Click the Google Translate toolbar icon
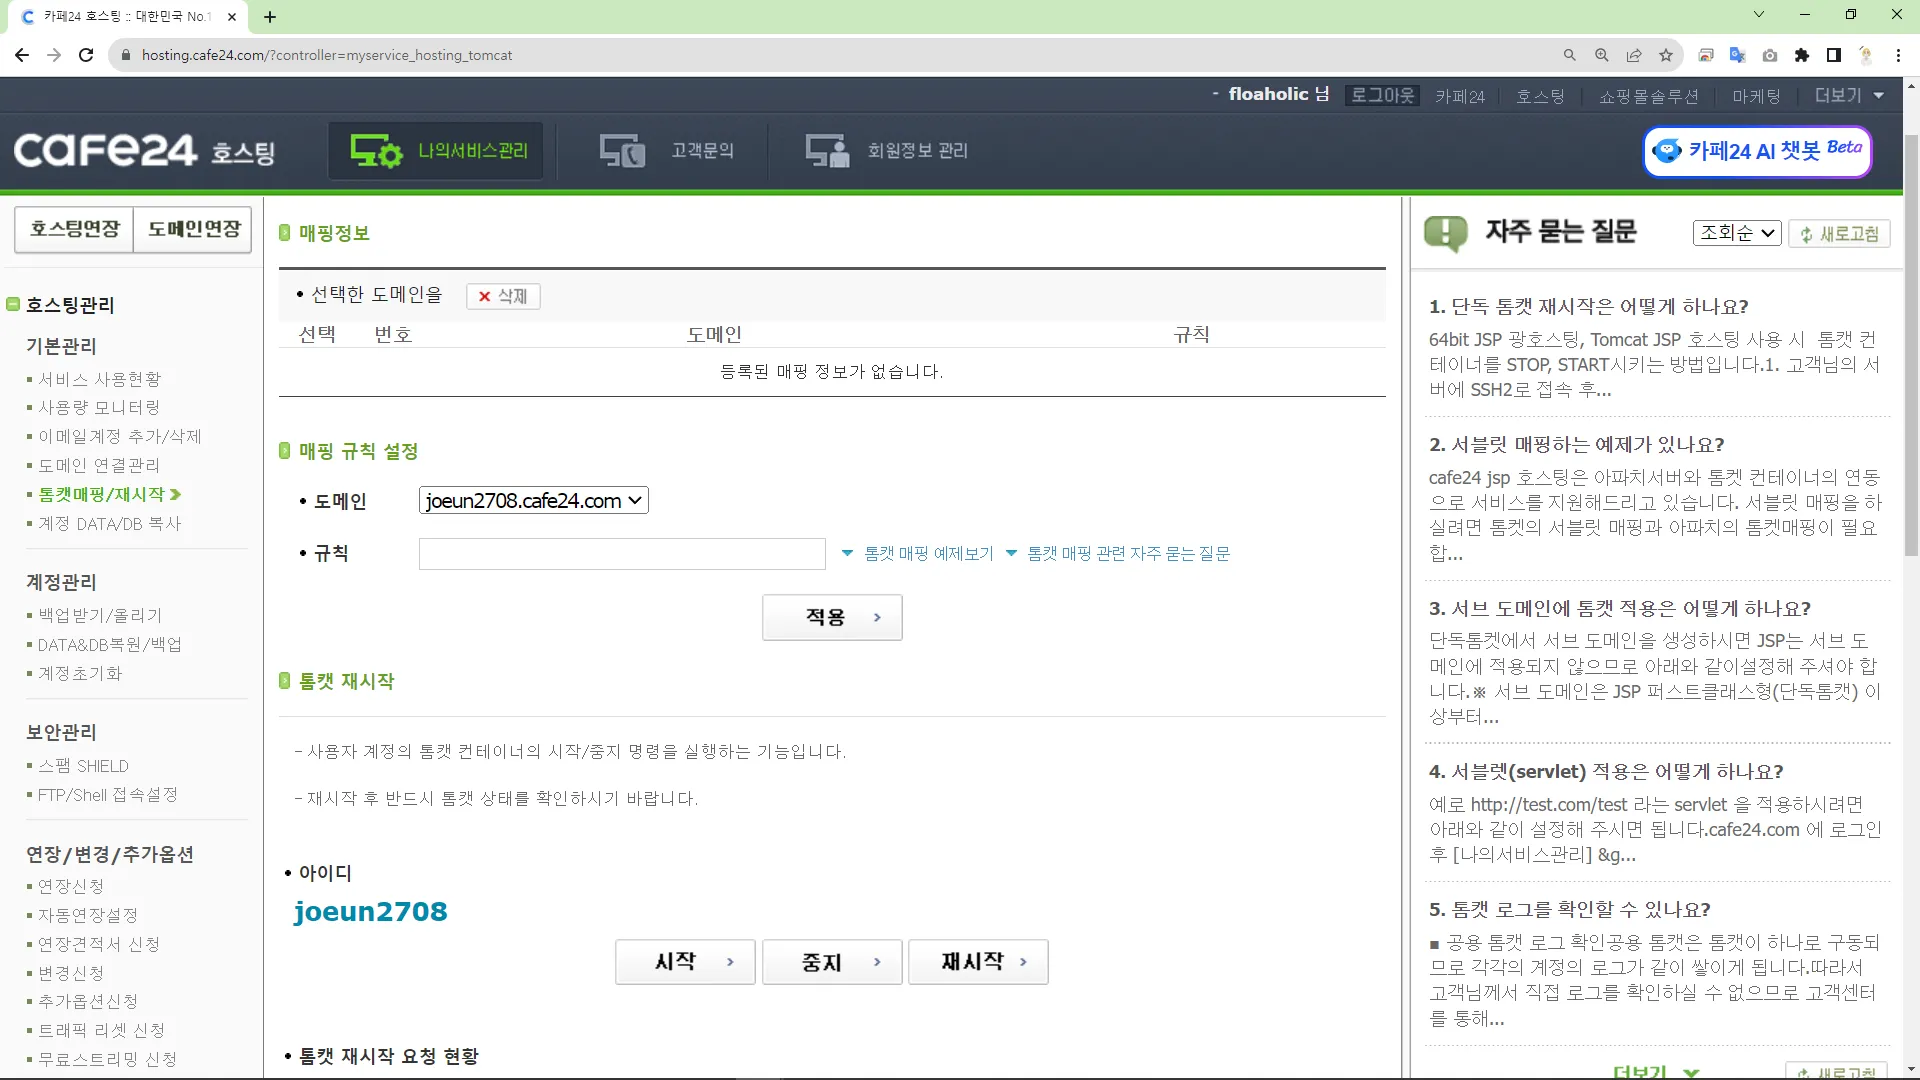1920x1080 pixels. coord(1737,55)
